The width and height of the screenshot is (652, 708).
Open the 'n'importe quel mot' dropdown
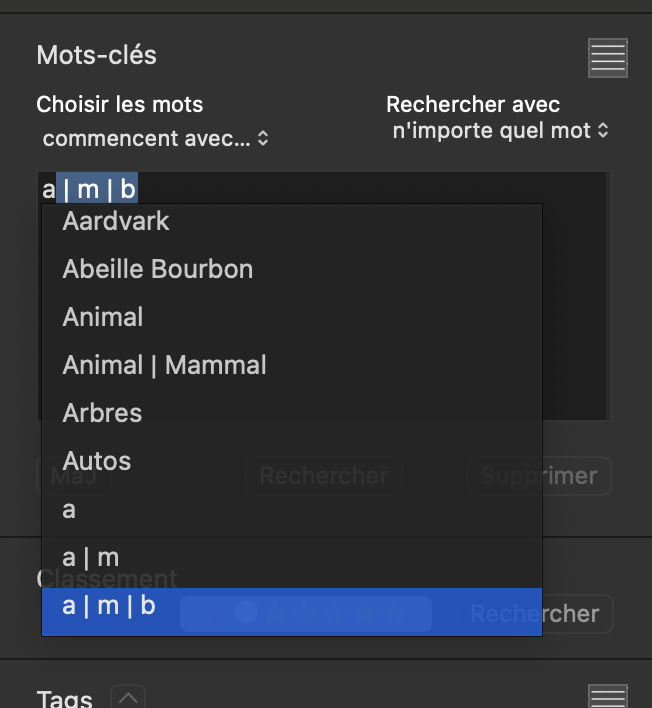tap(500, 130)
